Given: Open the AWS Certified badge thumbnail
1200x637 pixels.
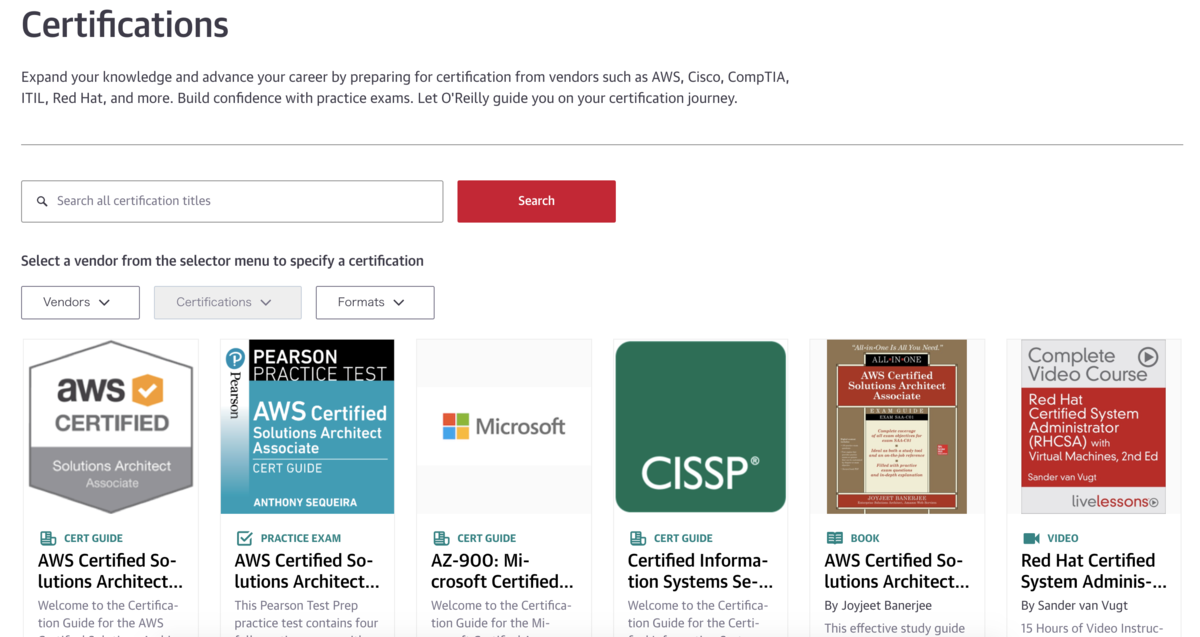Looking at the screenshot, I should (111, 427).
